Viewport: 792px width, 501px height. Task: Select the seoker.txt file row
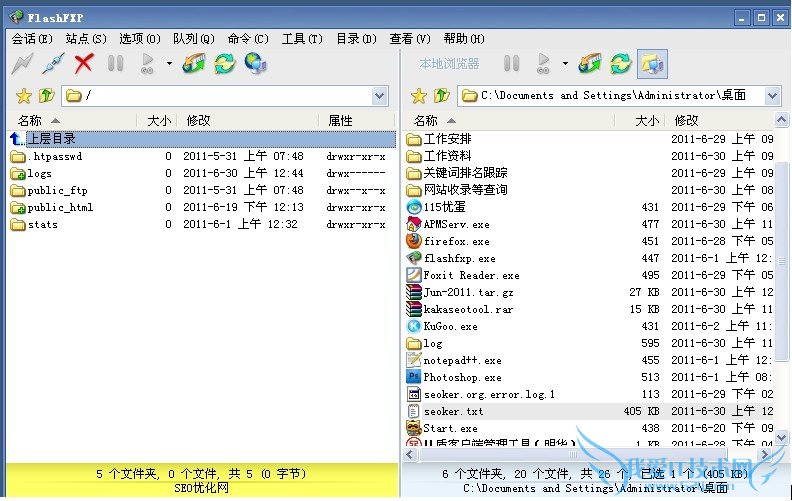coord(589,411)
